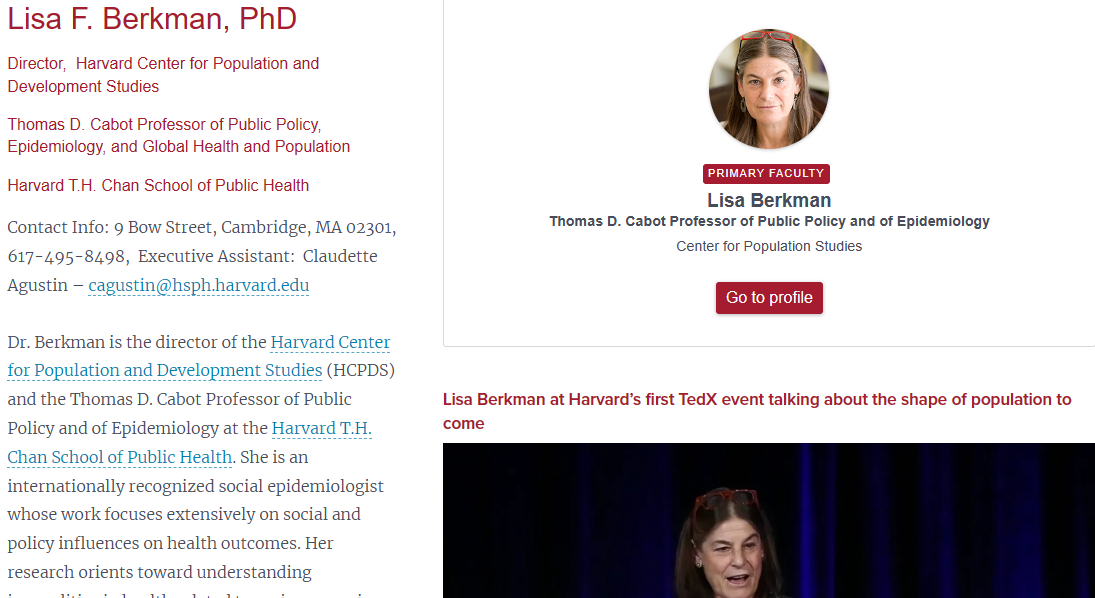Image resolution: width=1095 pixels, height=598 pixels.
Task: Click the (HCPDS) abbreviation in the bio
Action: pyautogui.click(x=361, y=370)
